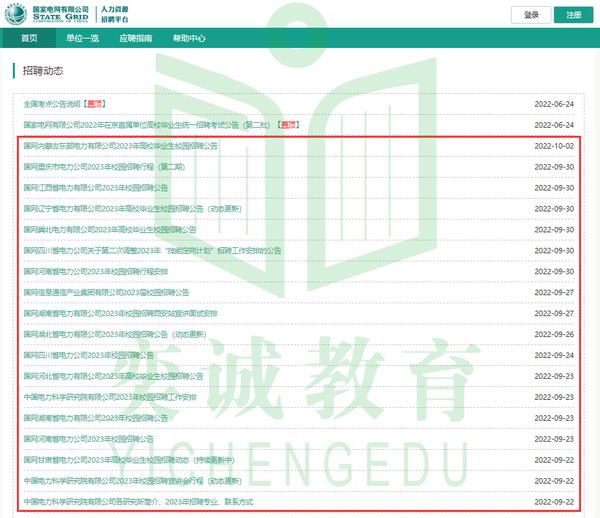Open the 应聘指南 menu item
Image resolution: width=600 pixels, height=518 pixels.
point(135,38)
